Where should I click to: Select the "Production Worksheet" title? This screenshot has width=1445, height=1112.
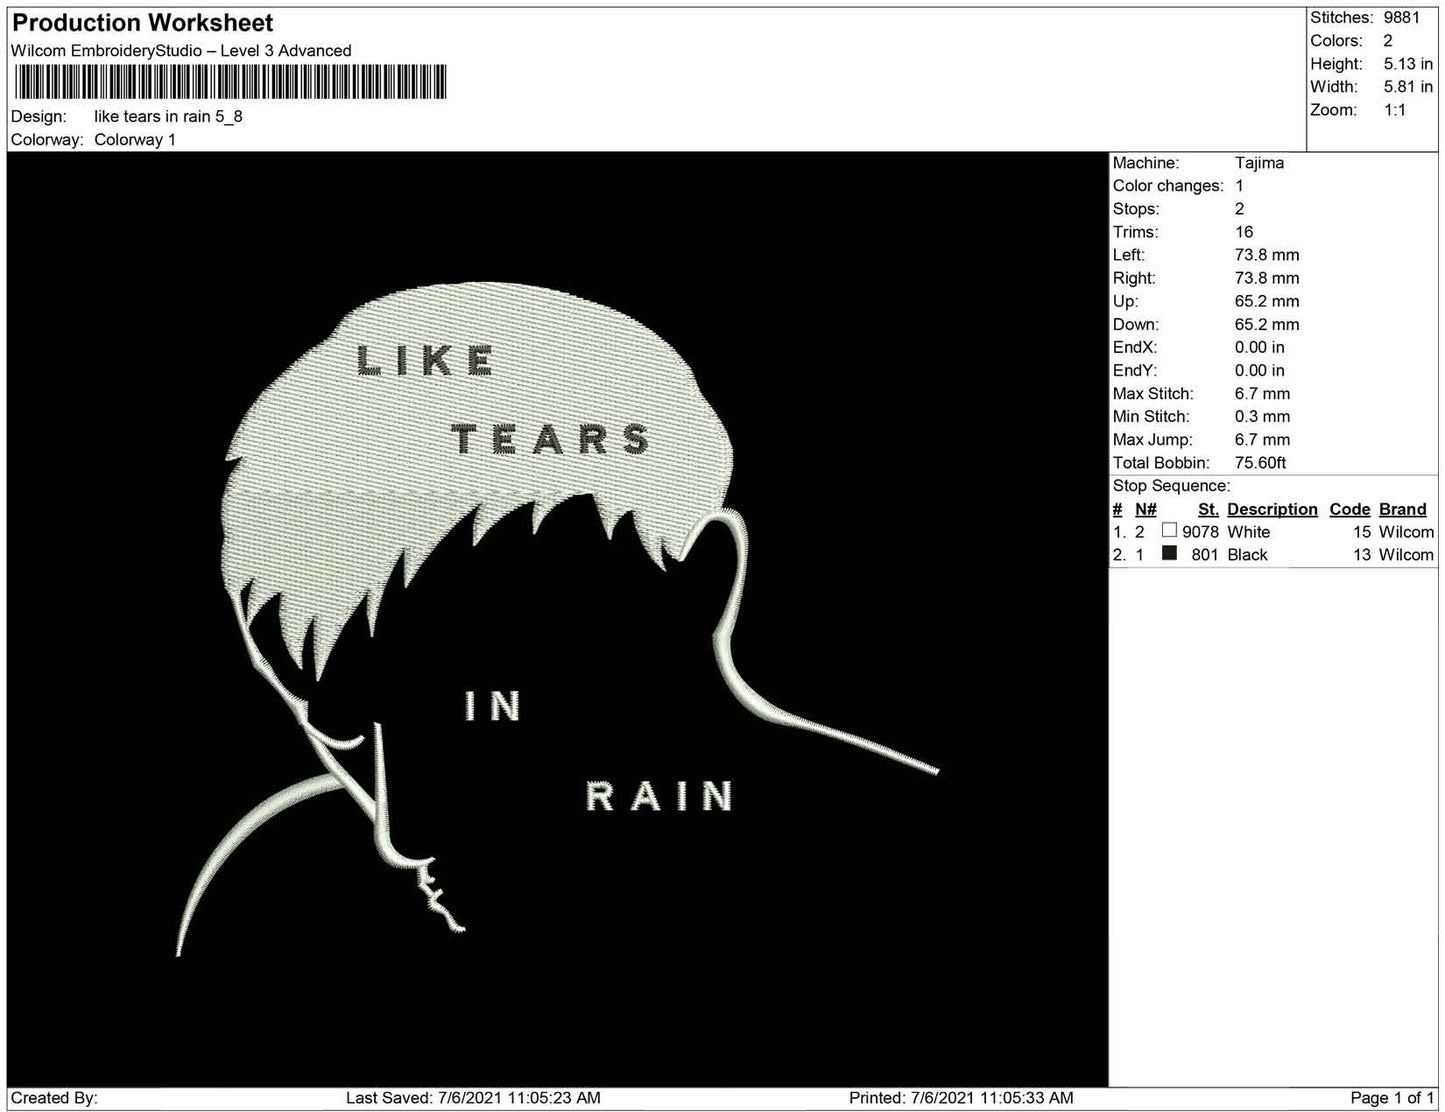pos(143,23)
